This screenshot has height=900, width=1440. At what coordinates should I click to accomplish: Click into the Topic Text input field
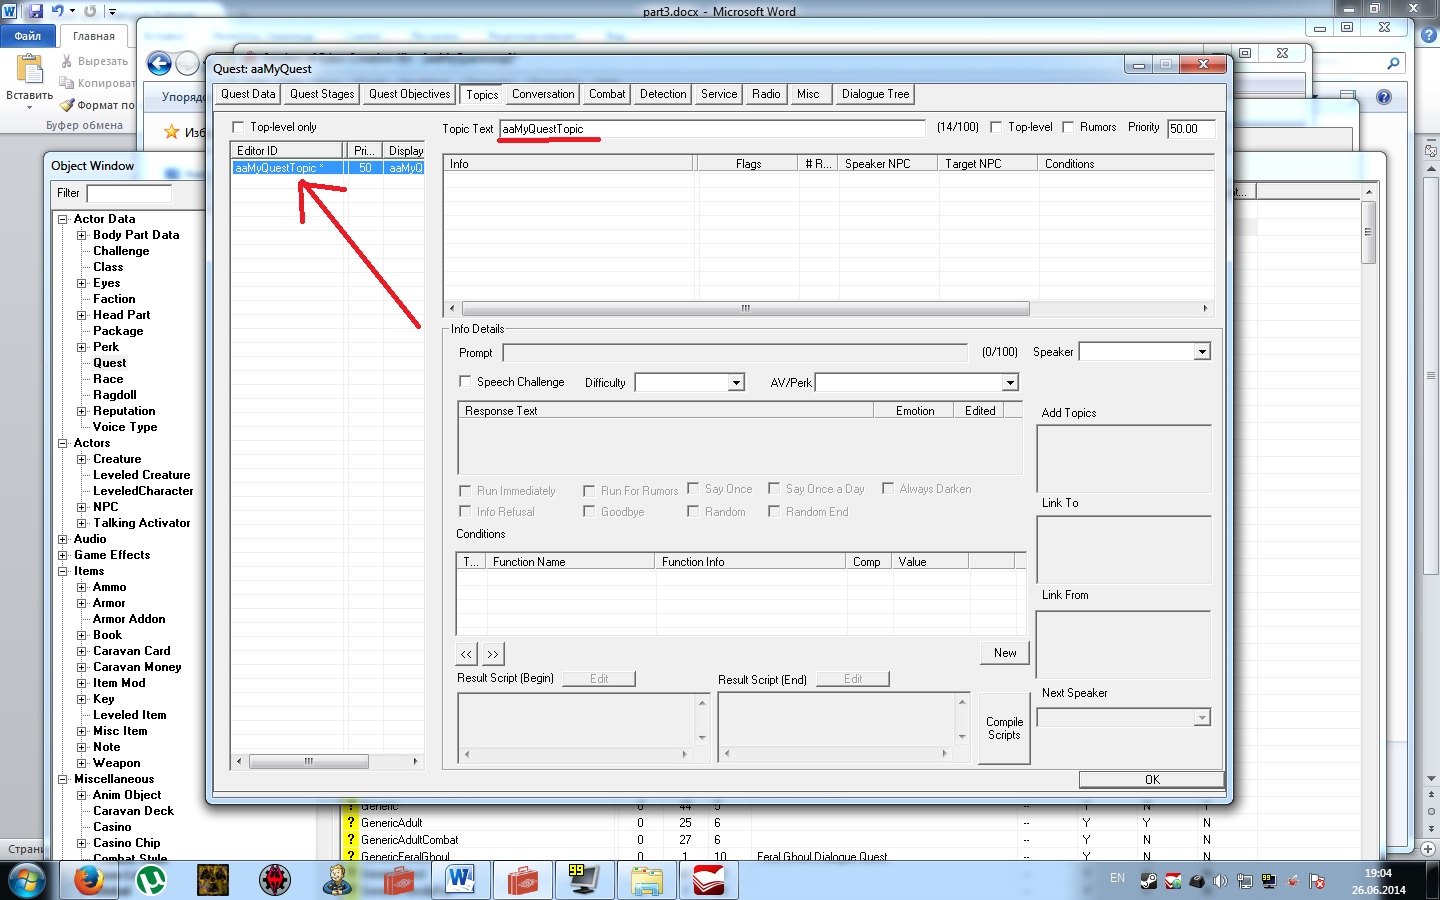[x=712, y=128]
